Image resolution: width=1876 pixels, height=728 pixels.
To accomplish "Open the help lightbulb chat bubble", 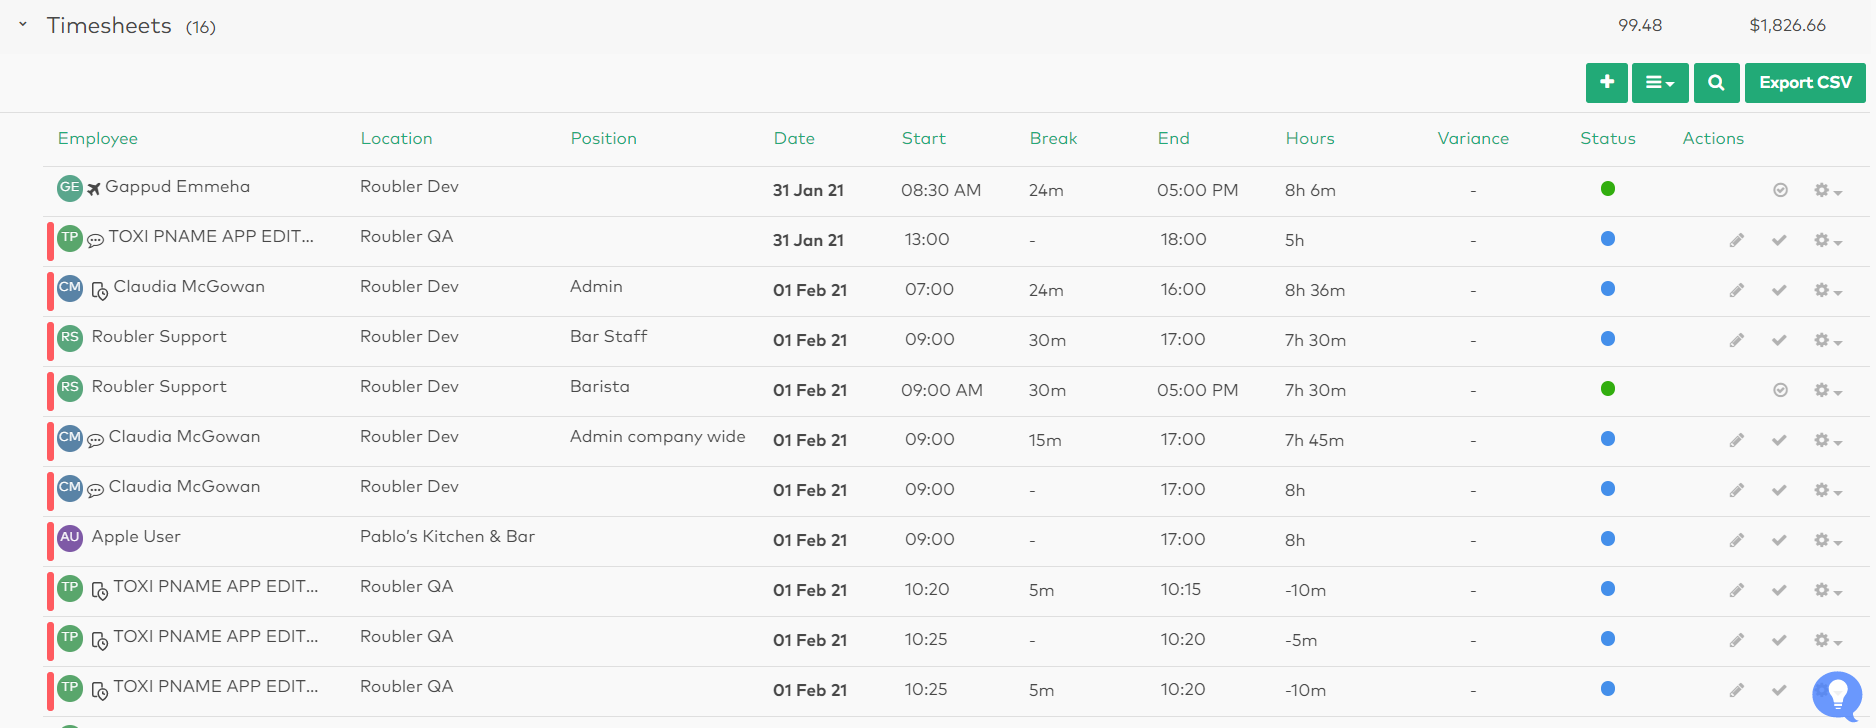I will pyautogui.click(x=1837, y=694).
